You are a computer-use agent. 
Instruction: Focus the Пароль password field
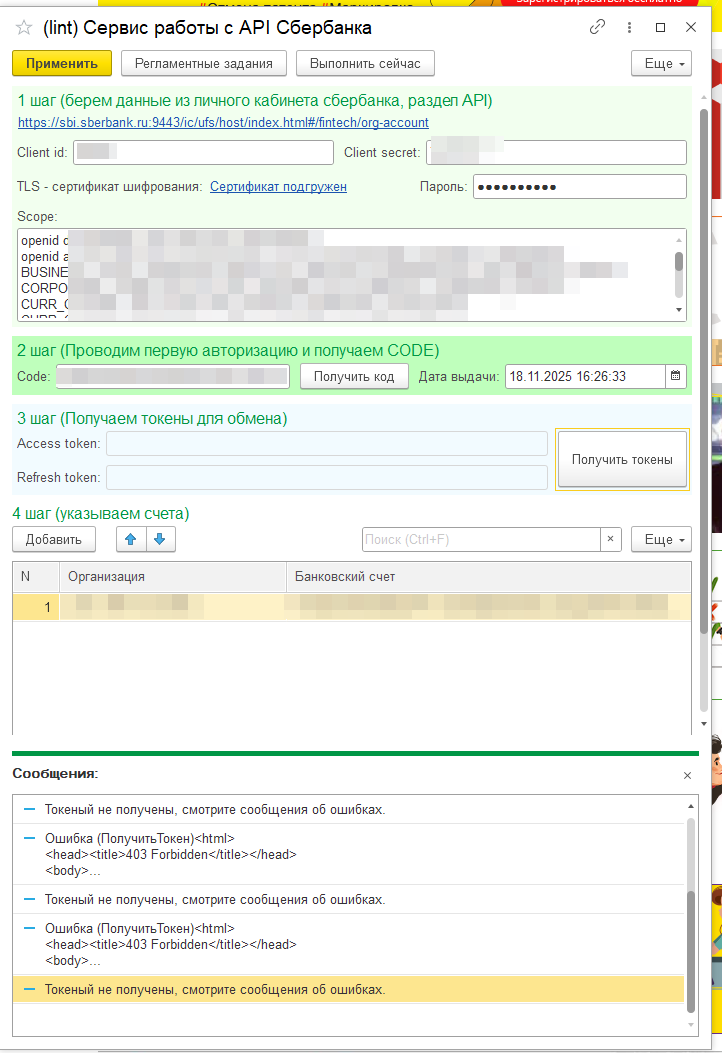click(580, 187)
